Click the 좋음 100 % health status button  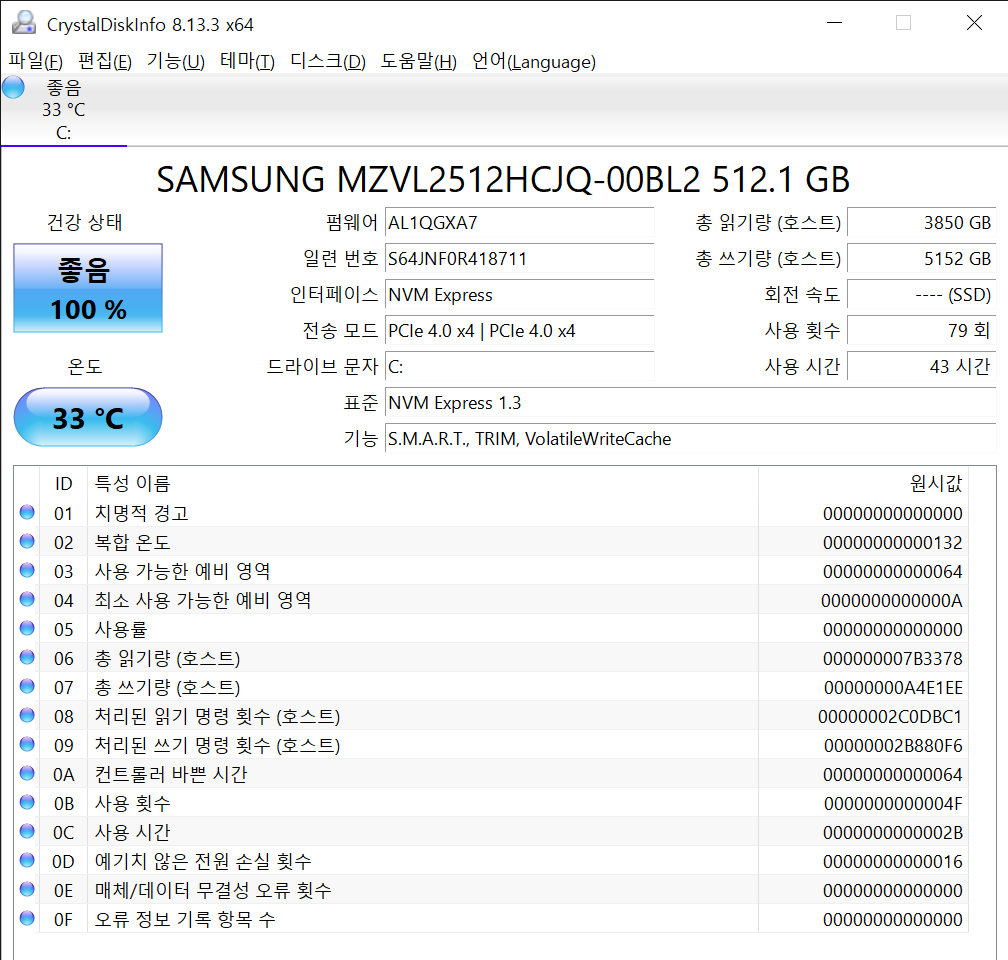(88, 288)
